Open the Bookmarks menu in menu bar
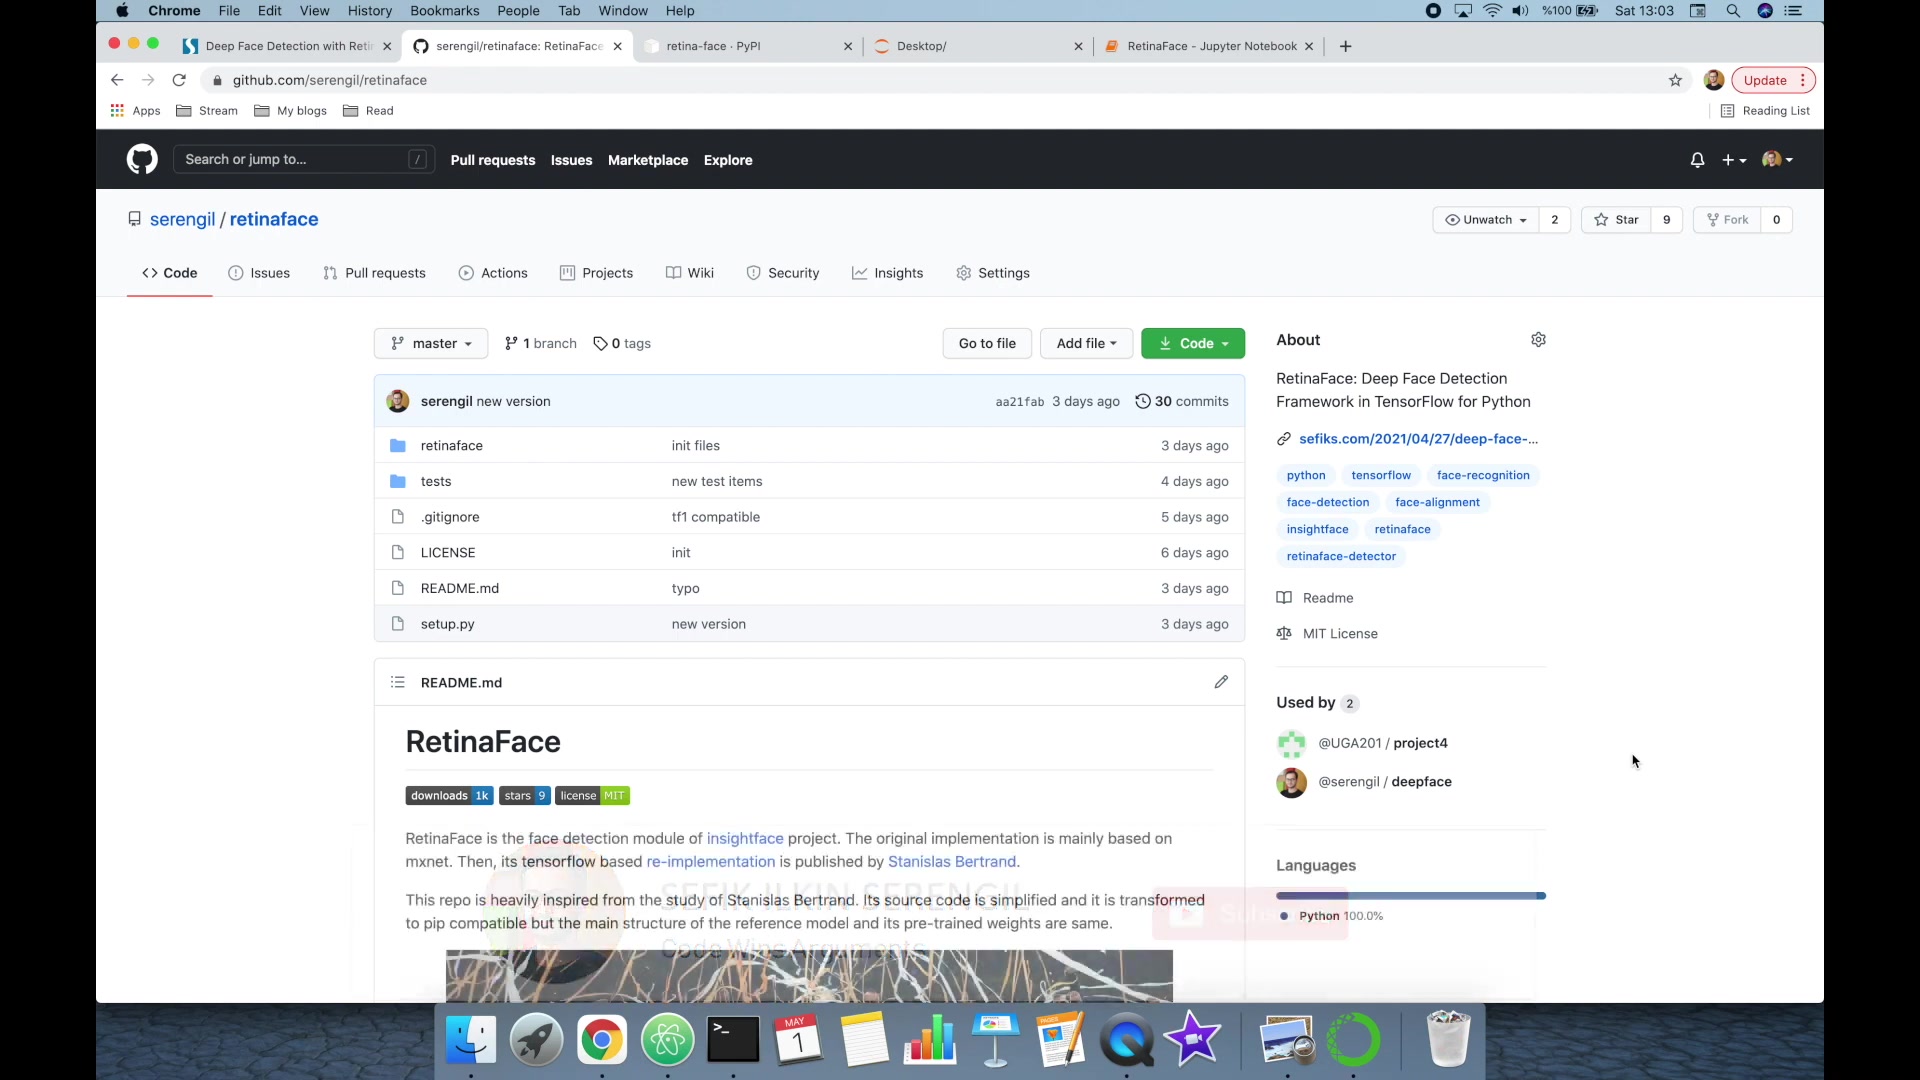Image resolution: width=1920 pixels, height=1080 pixels. [444, 11]
